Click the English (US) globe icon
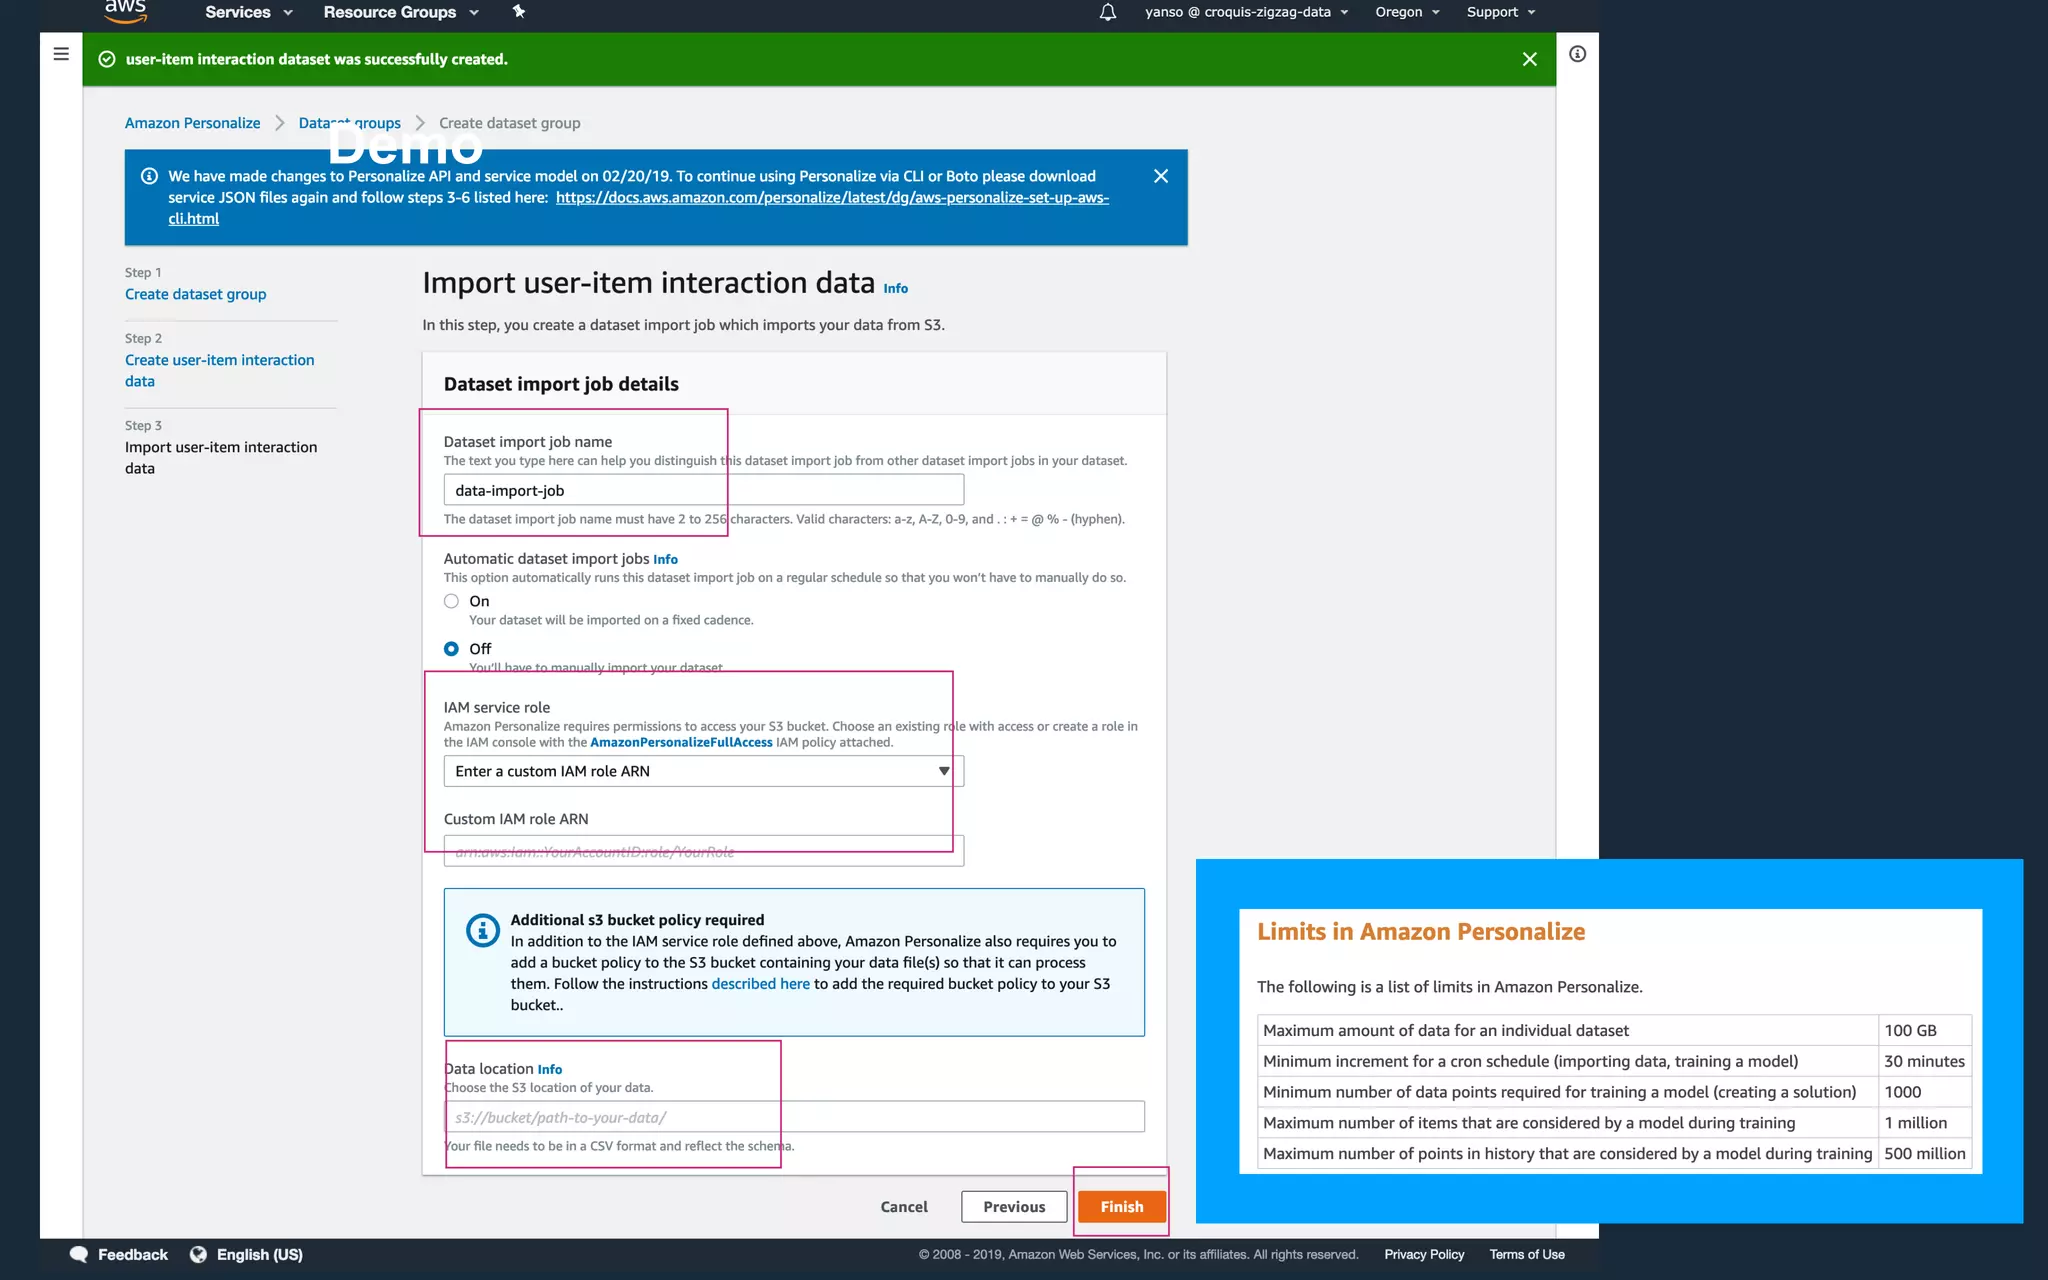The image size is (2048, 1280). [x=198, y=1254]
